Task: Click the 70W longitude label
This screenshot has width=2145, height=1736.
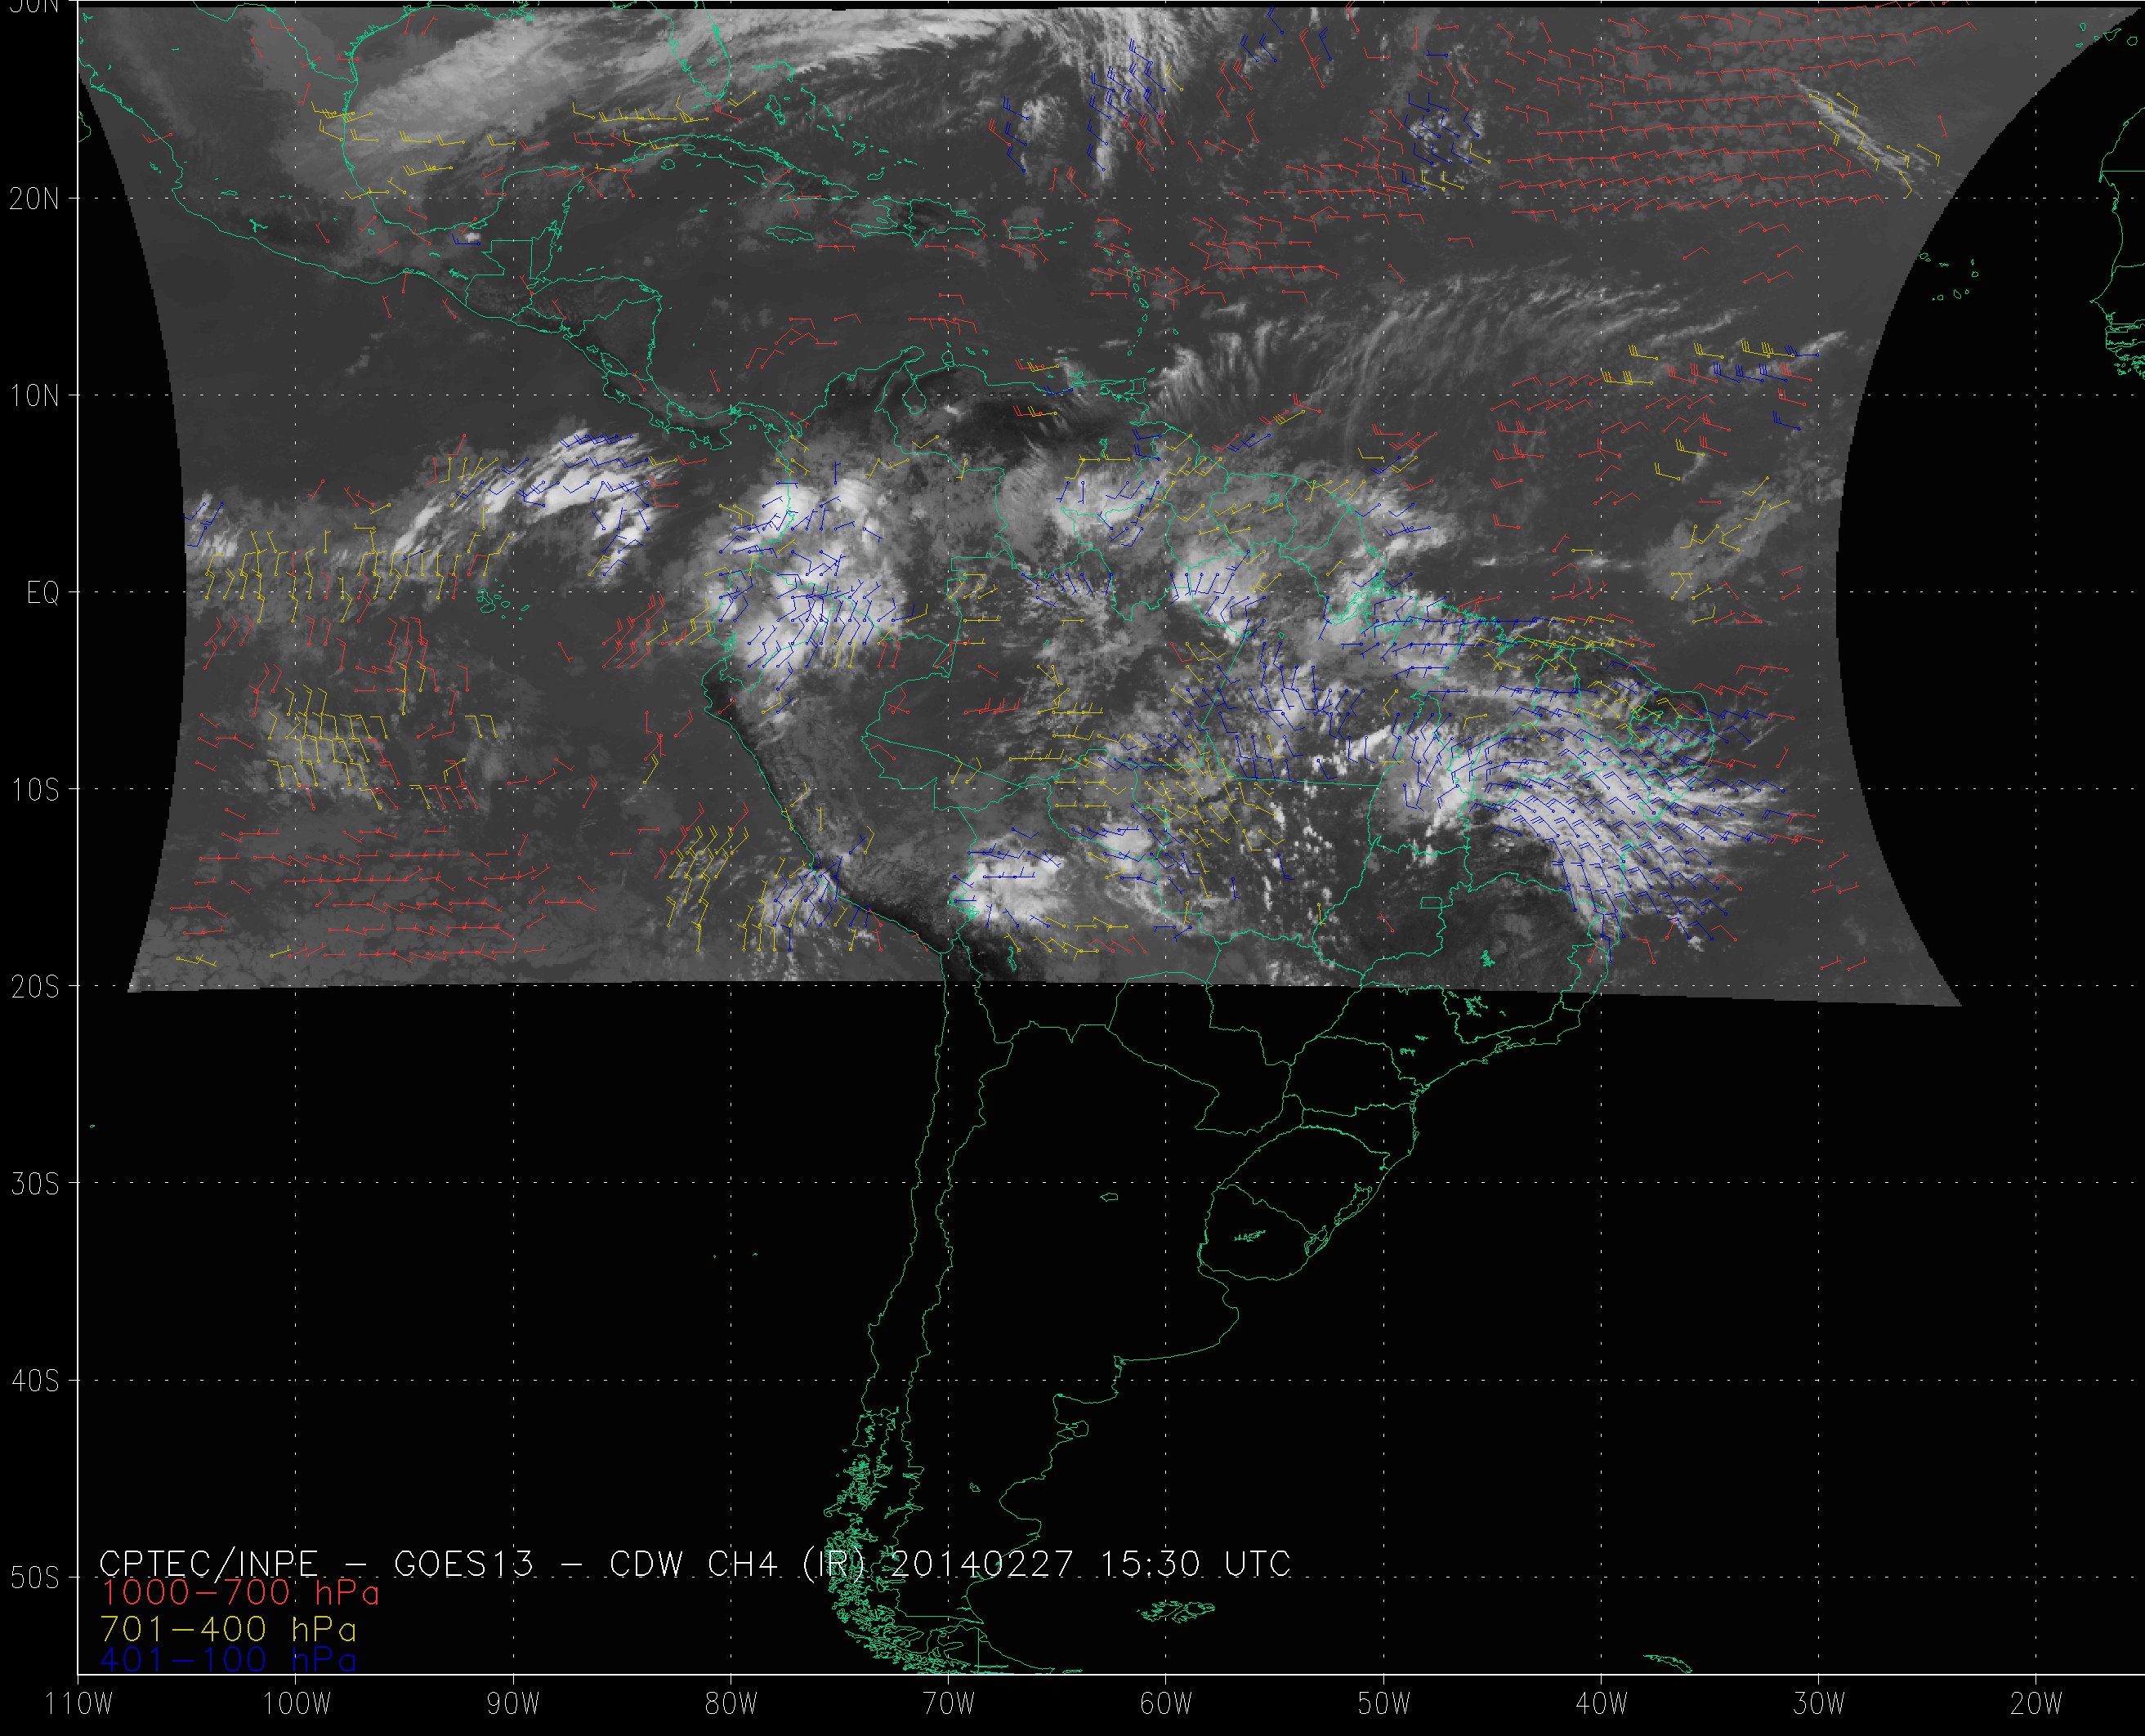Action: click(948, 1704)
